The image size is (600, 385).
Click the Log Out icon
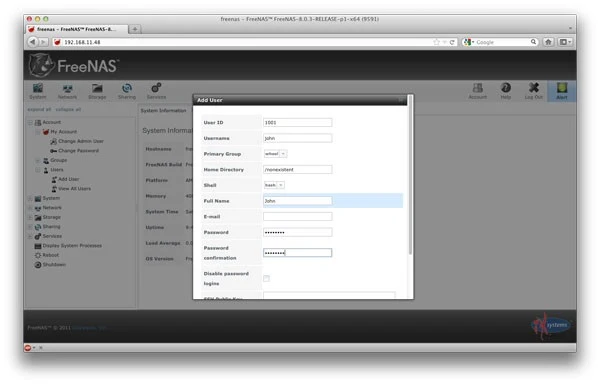[533, 91]
